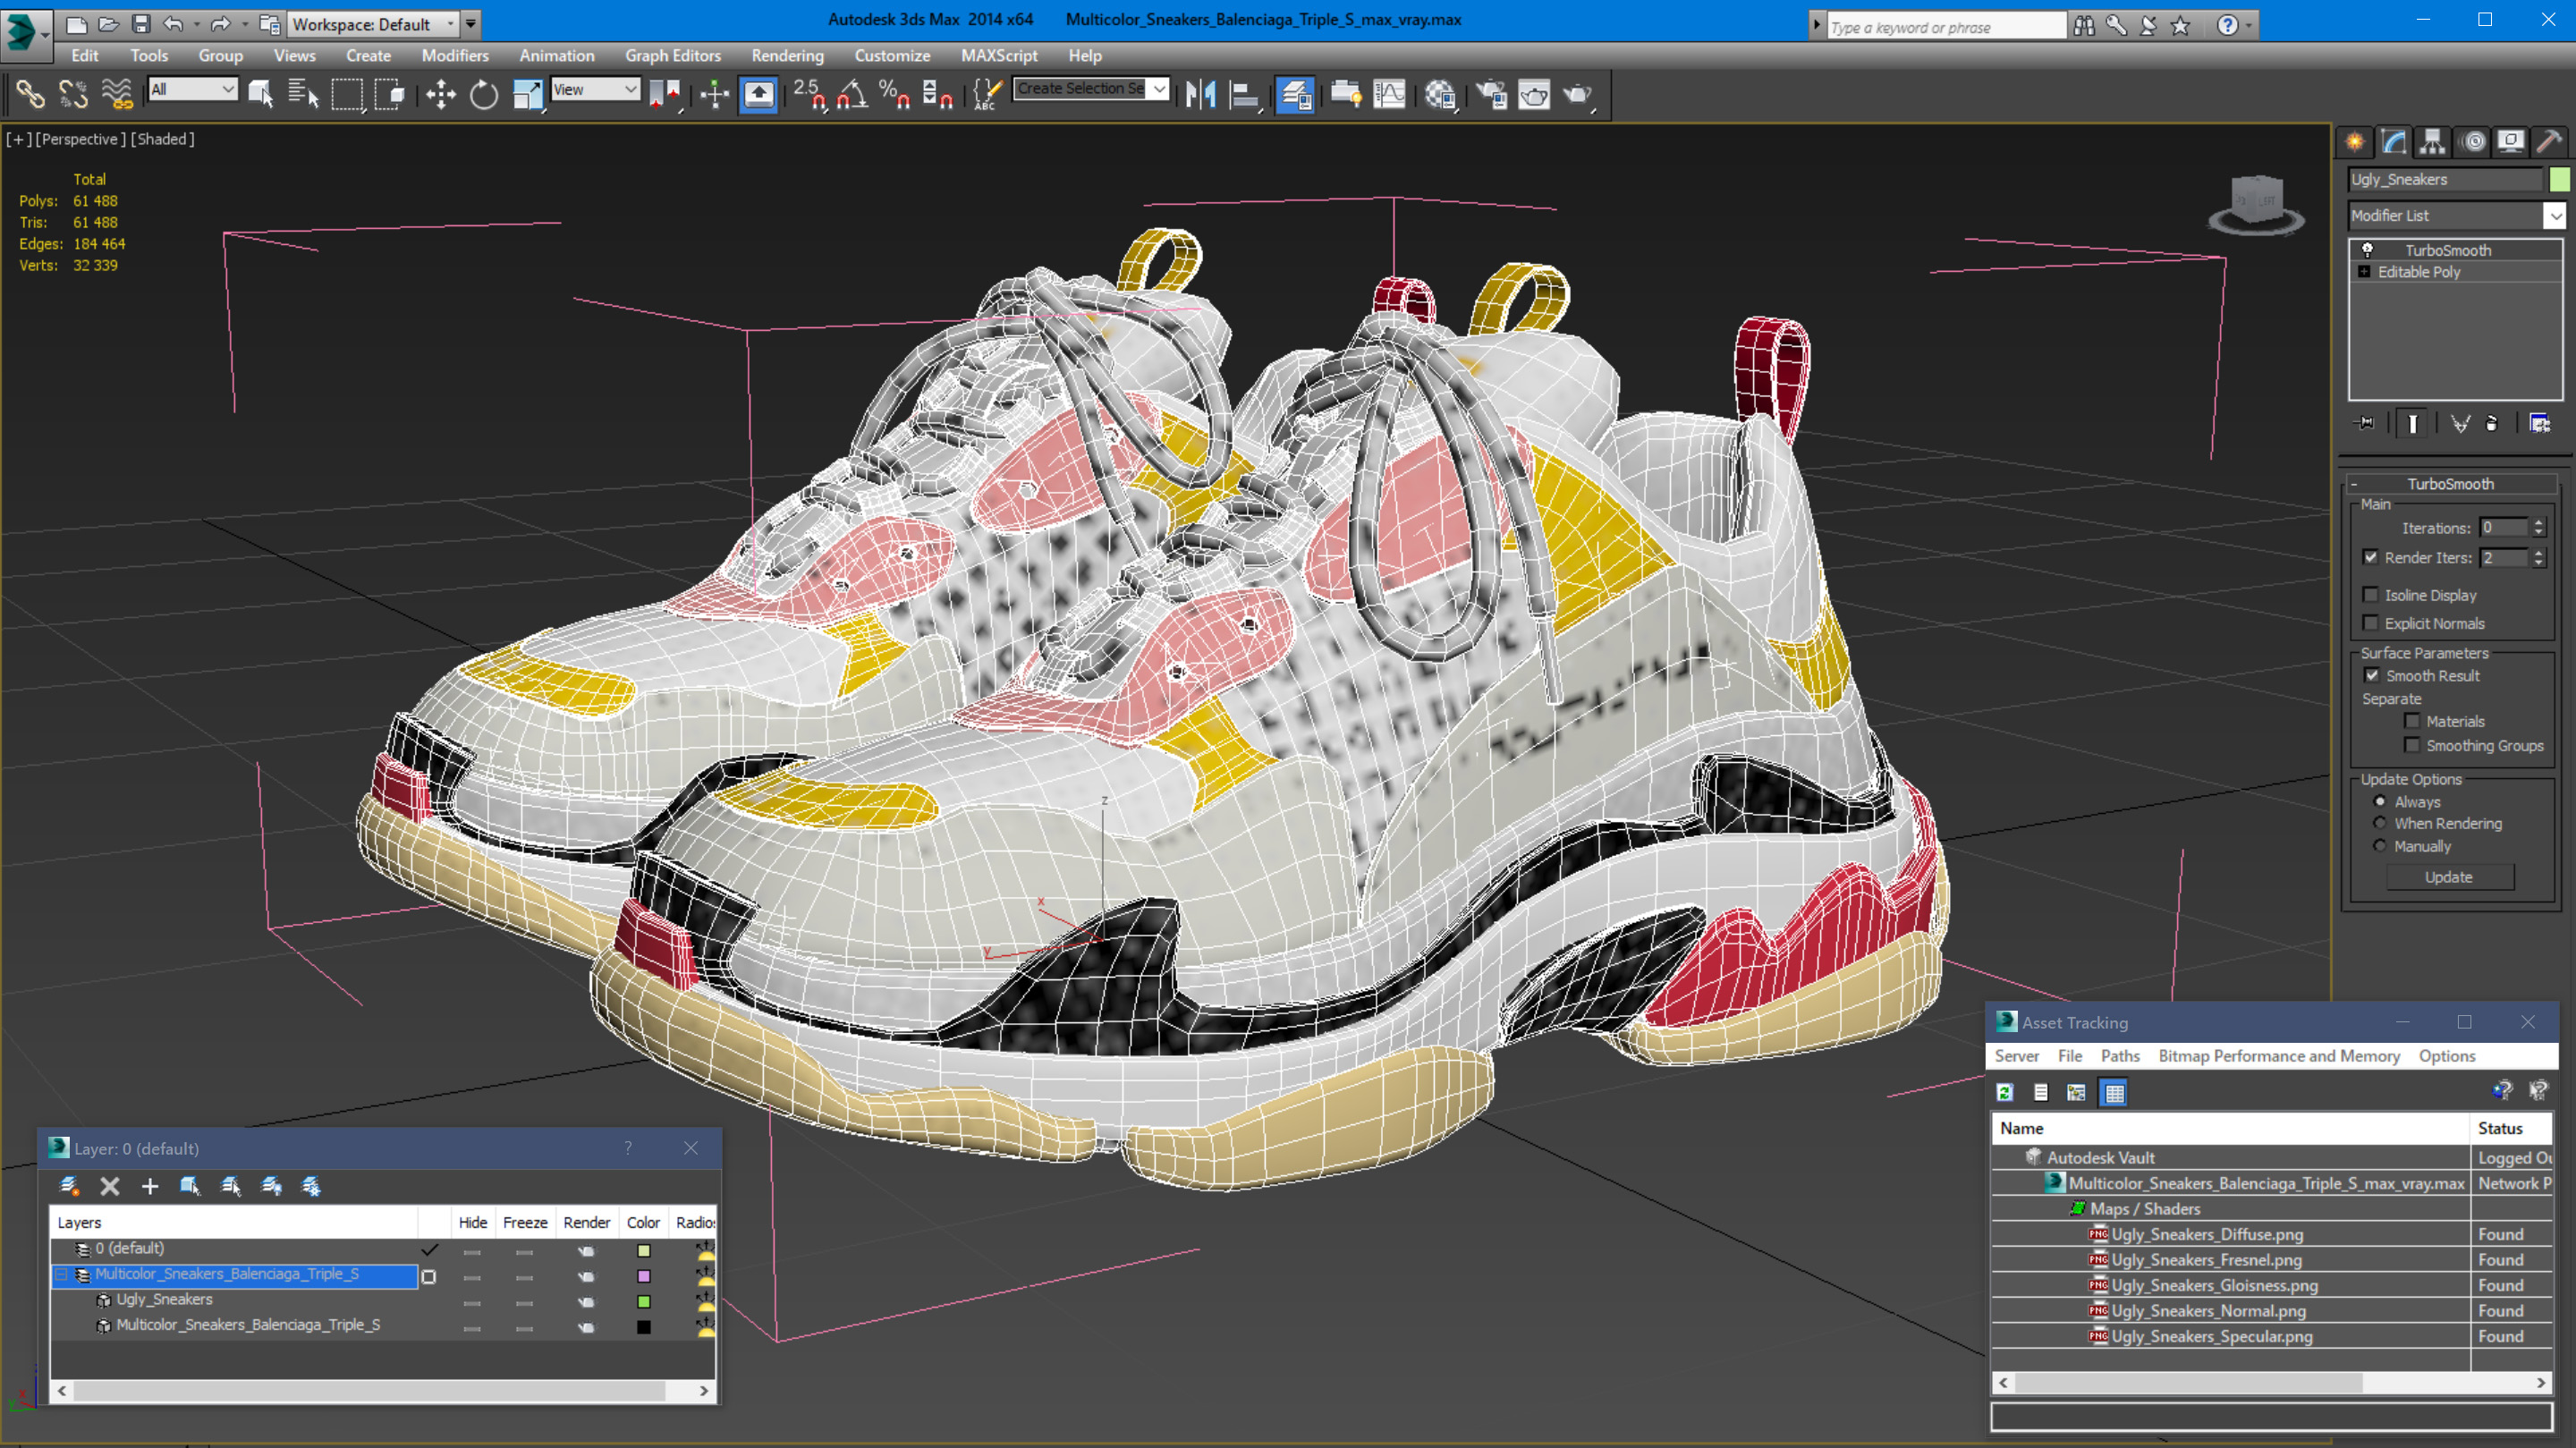The height and width of the screenshot is (1448, 2576).
Task: Enable Explicit Normals checkbox
Action: point(2370,623)
